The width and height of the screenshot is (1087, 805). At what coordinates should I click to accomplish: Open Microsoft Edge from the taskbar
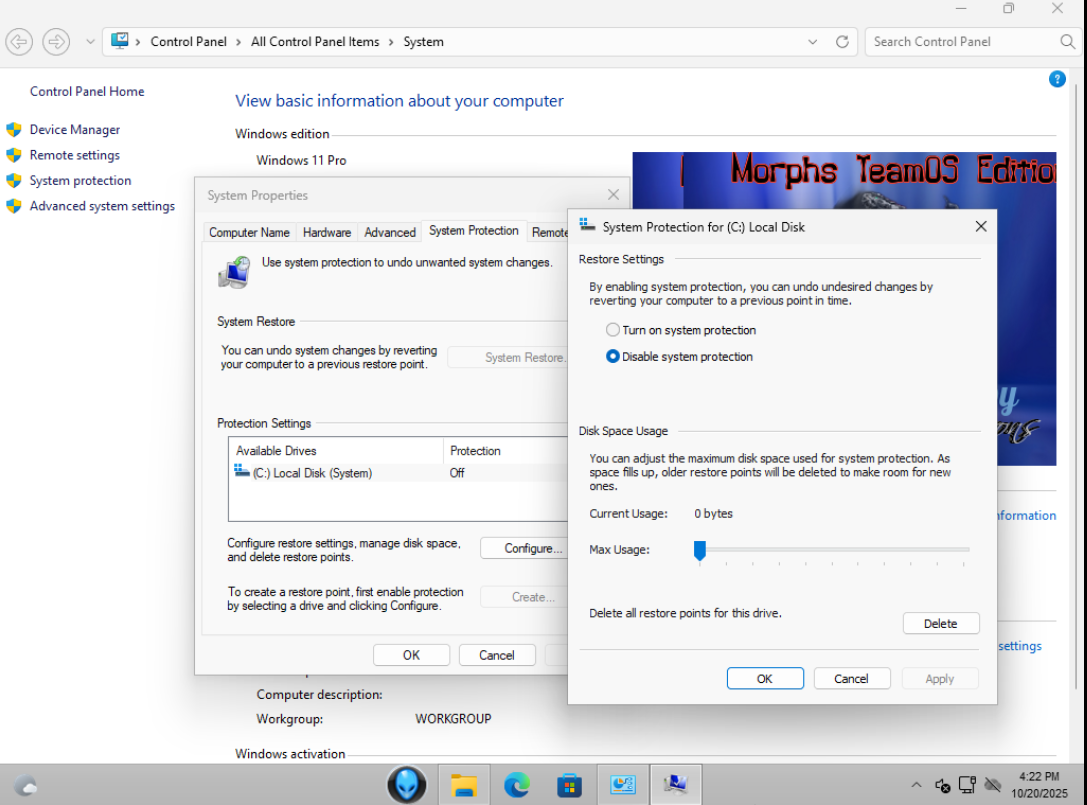point(517,785)
